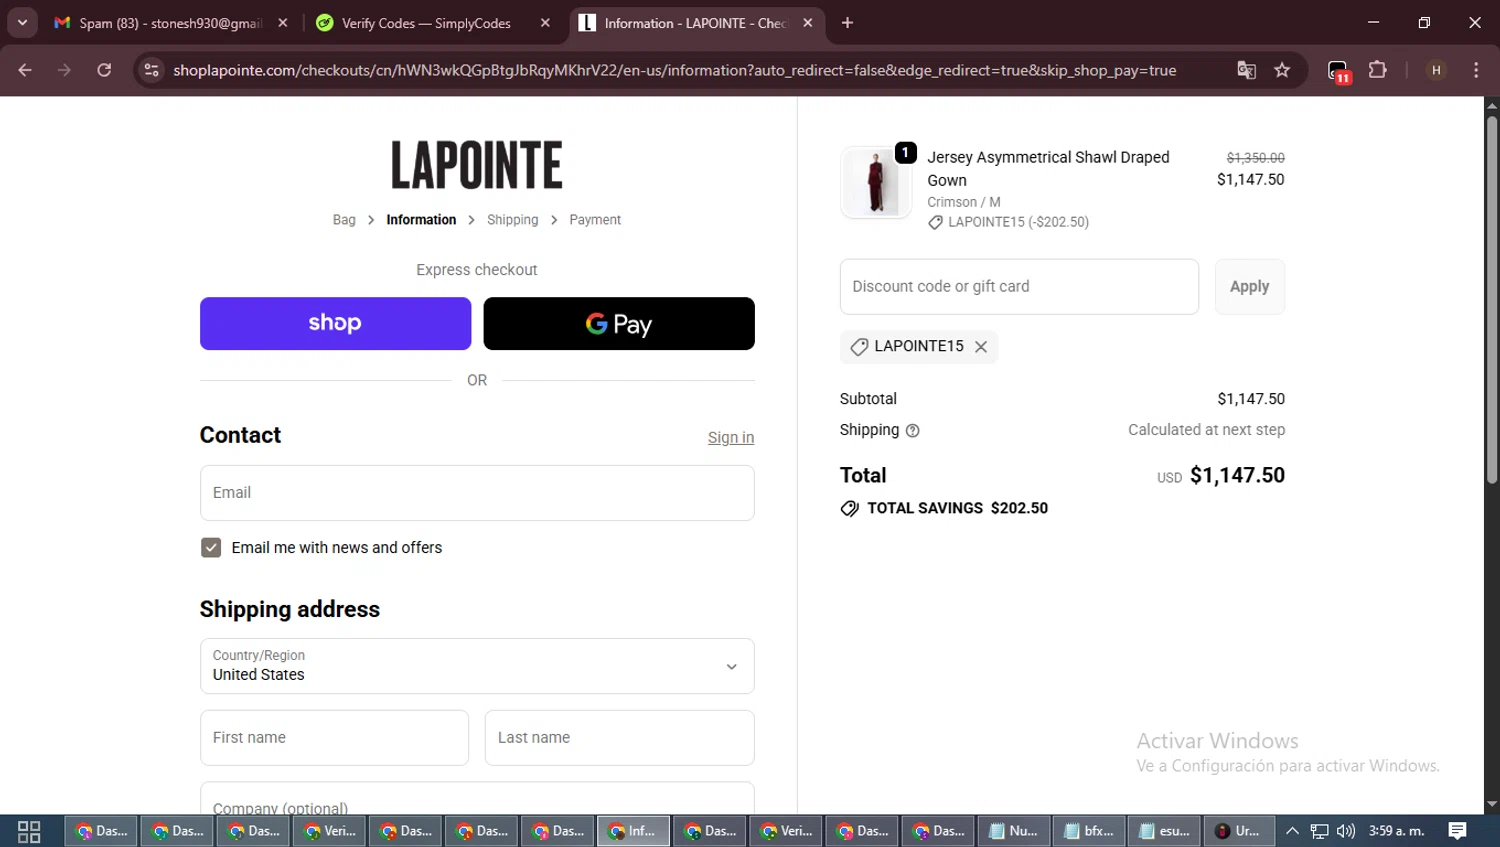1500x847 pixels.
Task: Click the discount tag icon under product
Action: pyautogui.click(x=935, y=222)
